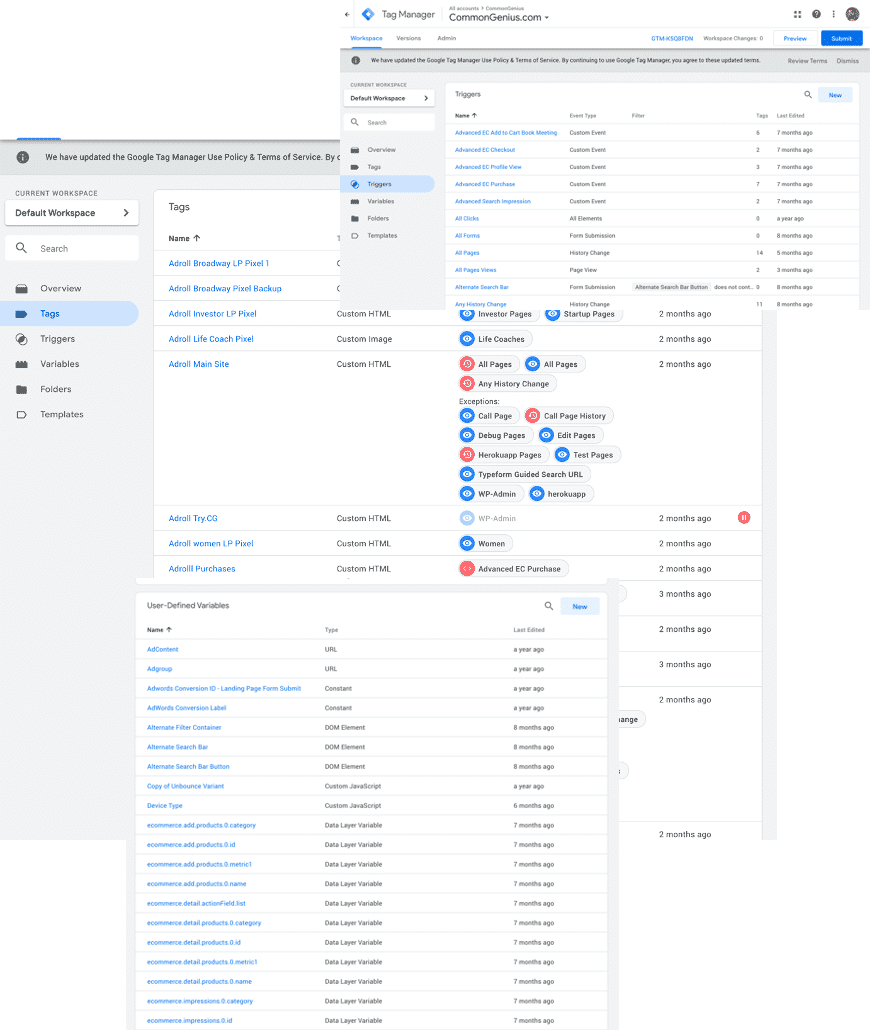Click New button in User-Defined Variables panel

(x=580, y=606)
